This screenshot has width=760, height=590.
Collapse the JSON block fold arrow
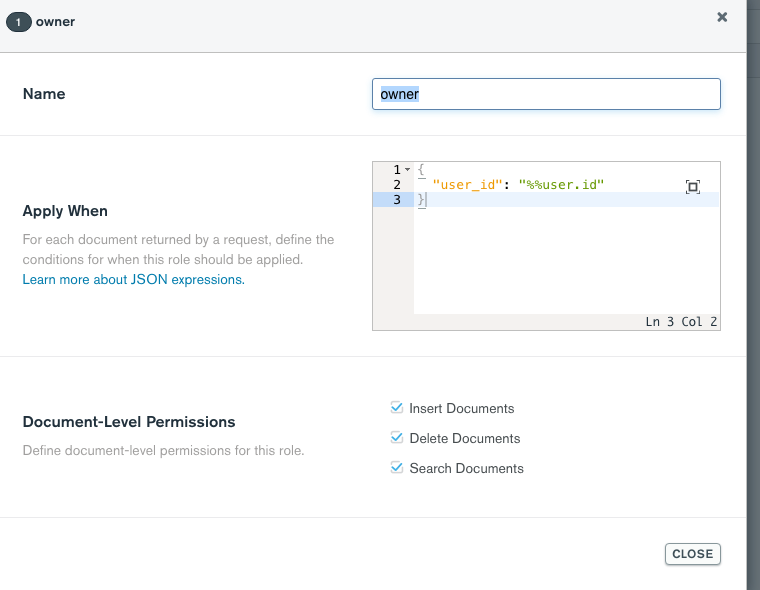[408, 170]
